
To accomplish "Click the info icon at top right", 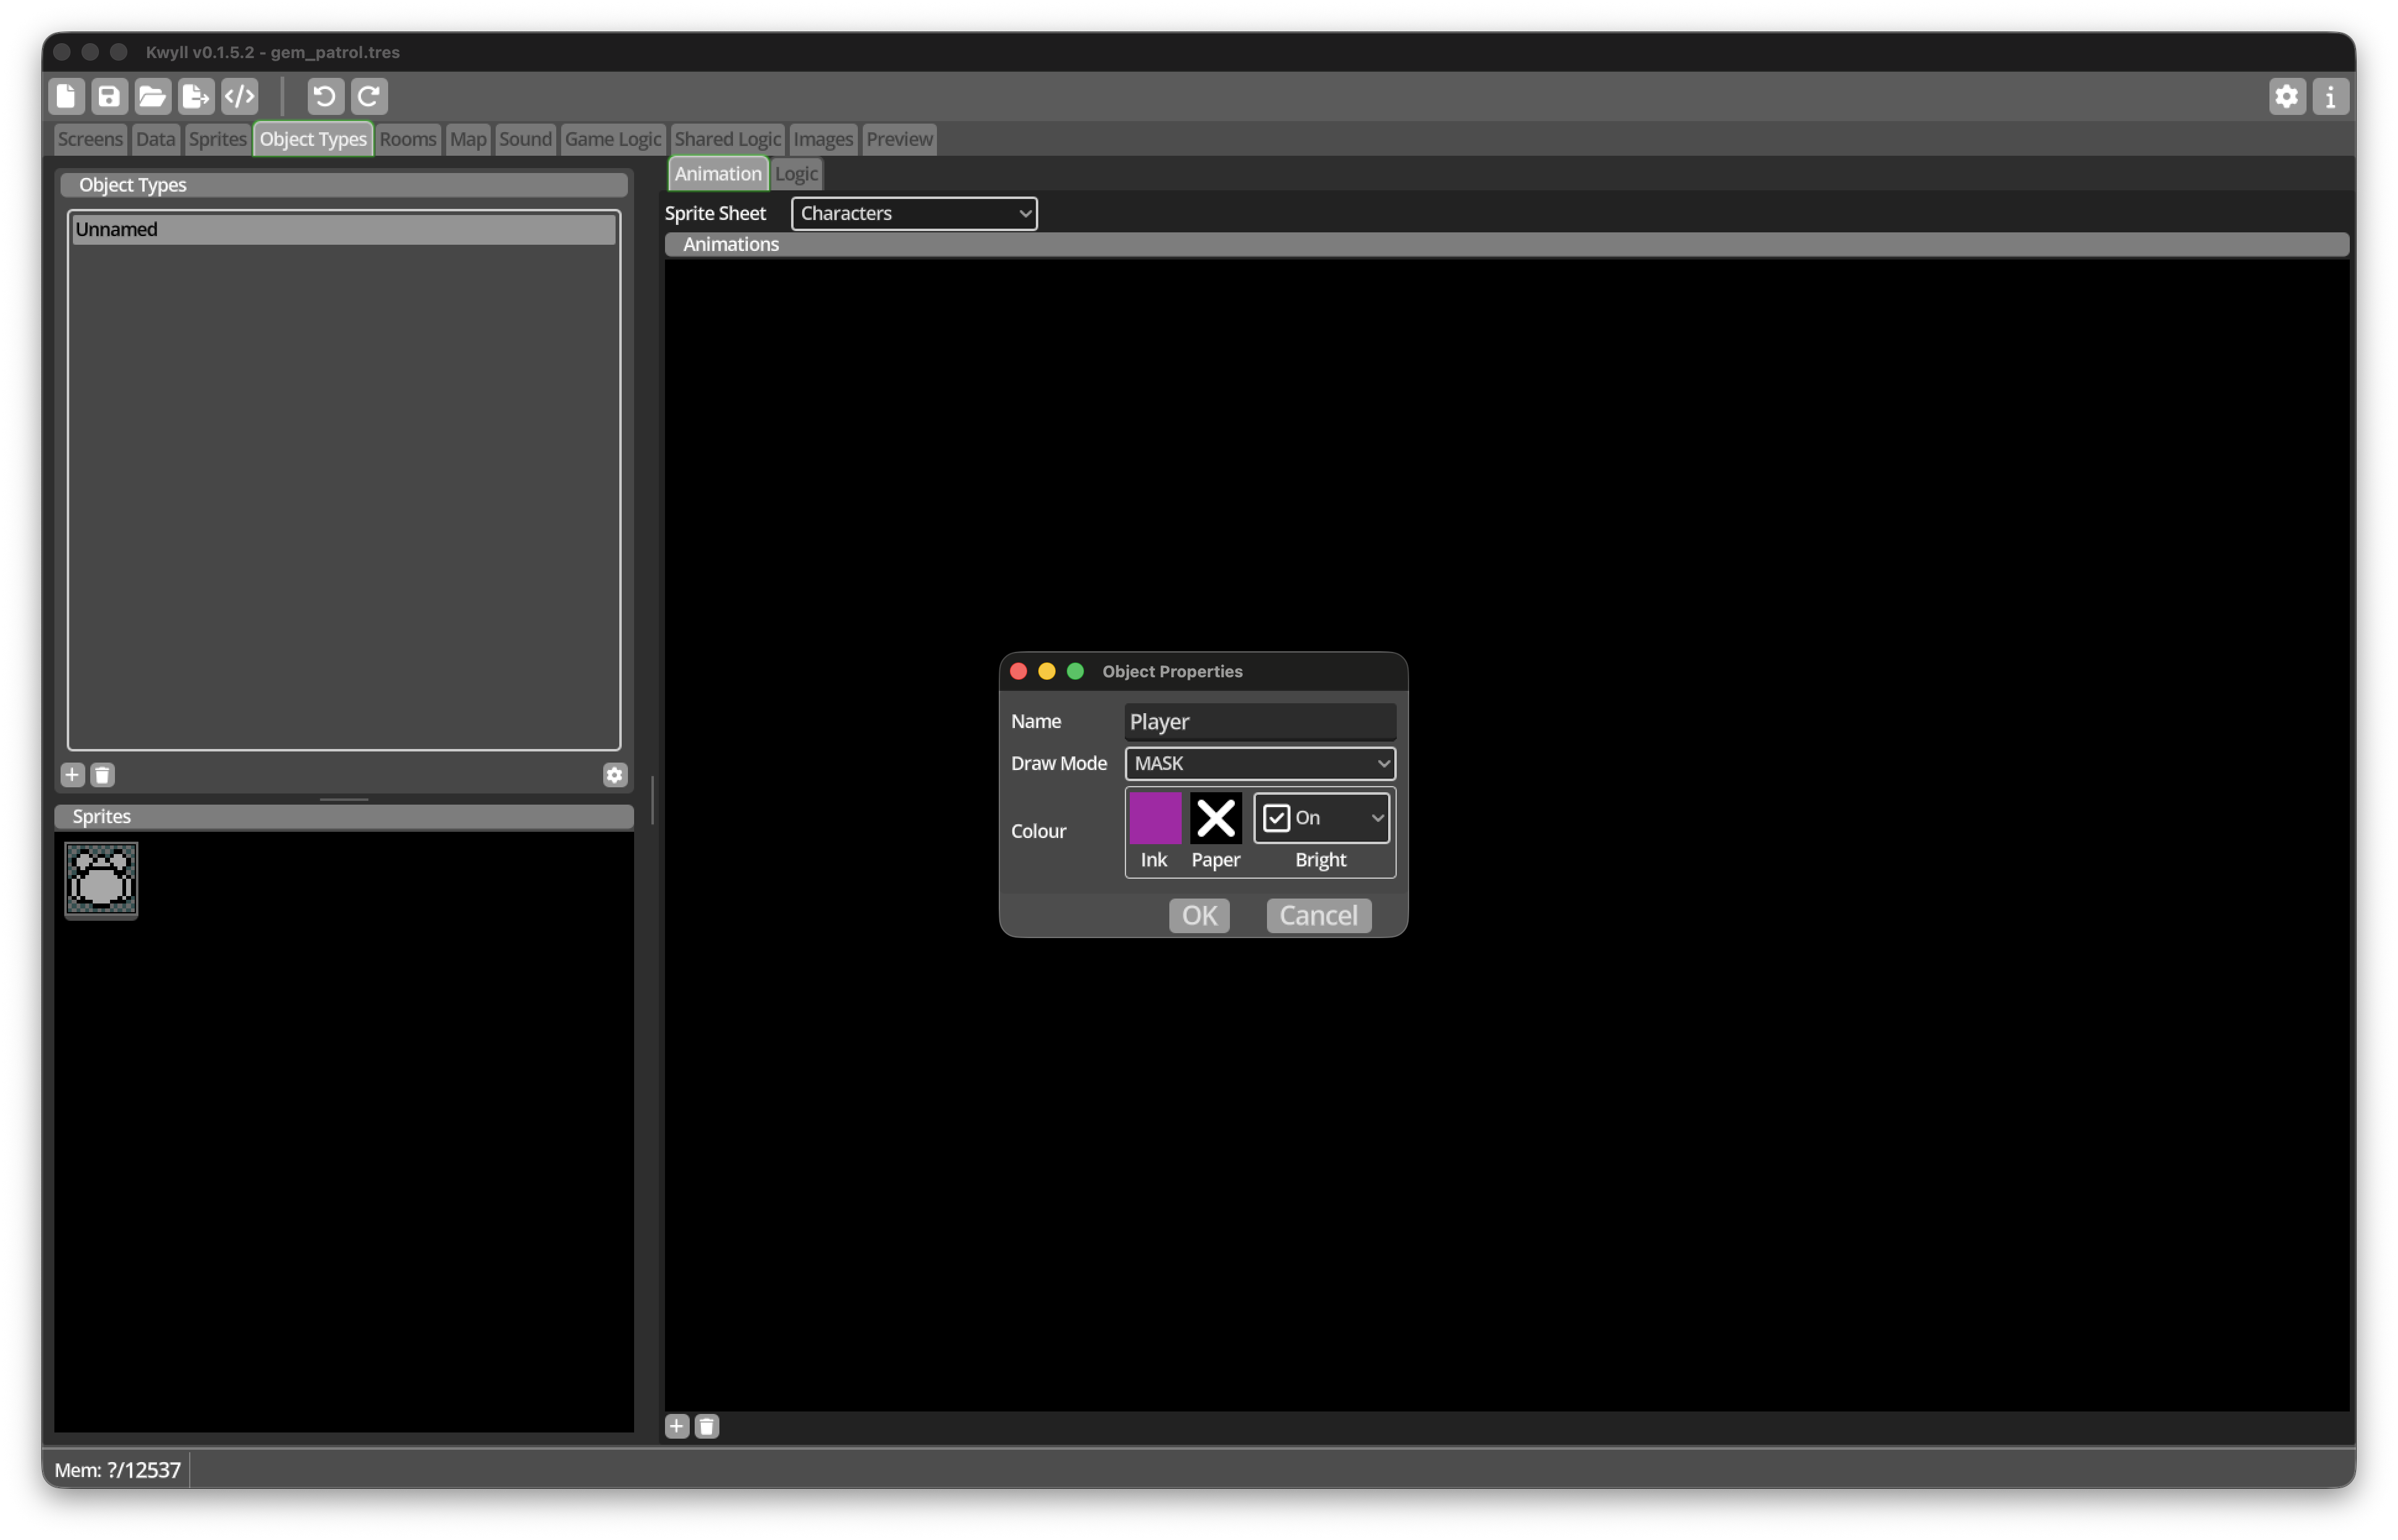I will tap(2330, 96).
